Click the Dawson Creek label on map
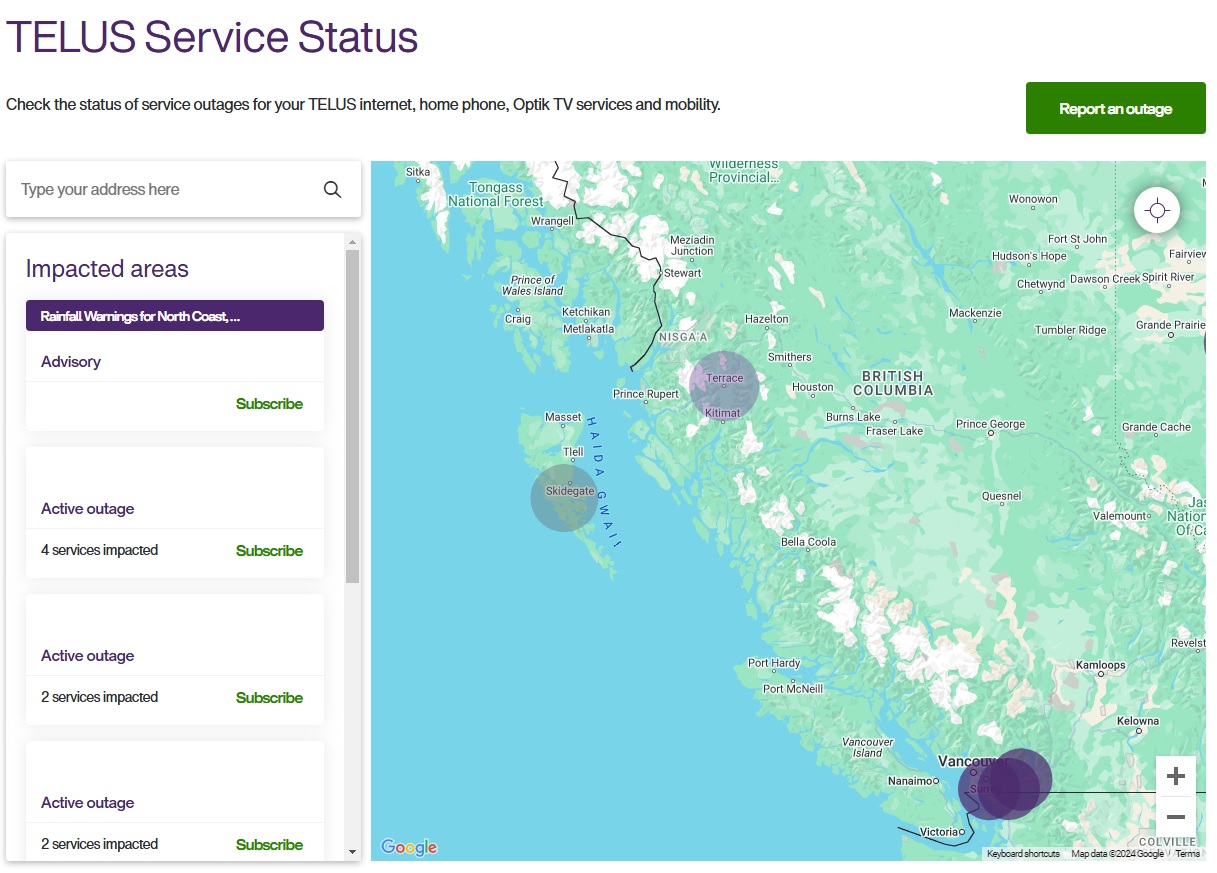 coord(1104,279)
